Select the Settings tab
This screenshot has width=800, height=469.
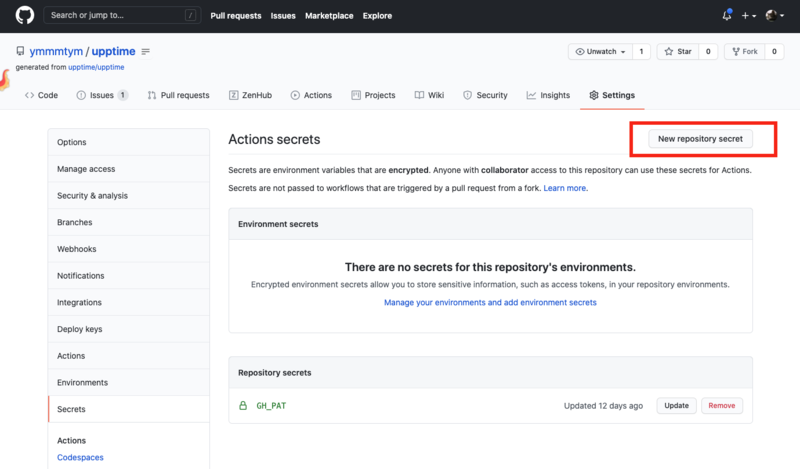(x=612, y=95)
